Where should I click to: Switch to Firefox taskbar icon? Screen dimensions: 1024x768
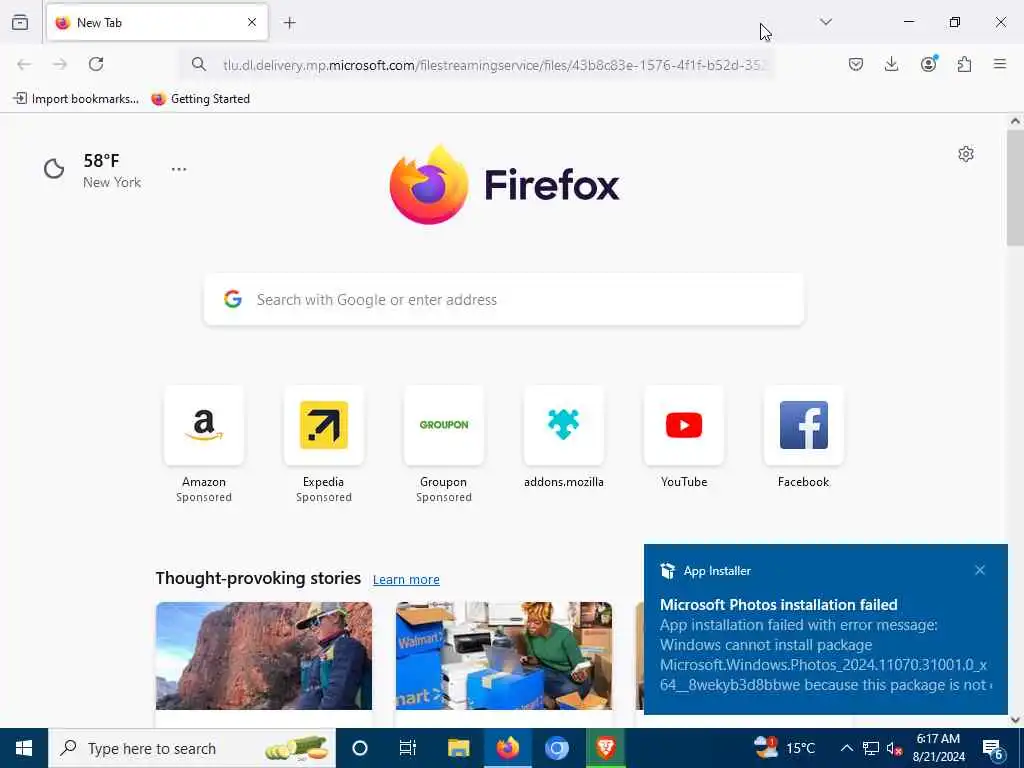tap(507, 748)
